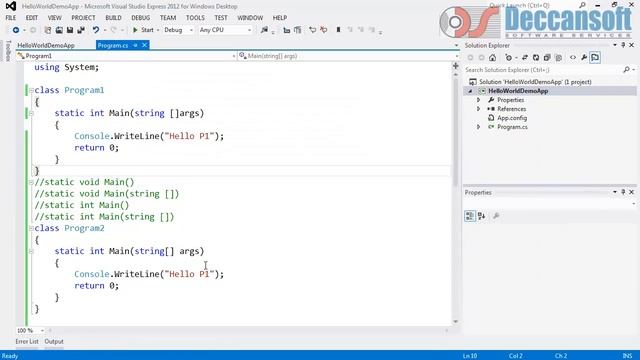
Task: Open the TEST menu
Action: coord(221,18)
